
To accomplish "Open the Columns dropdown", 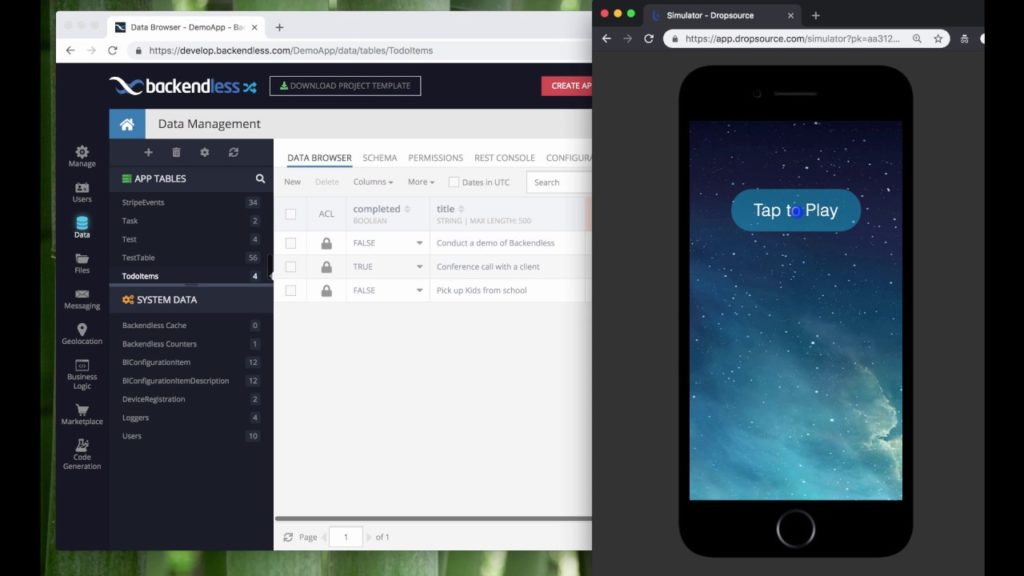I will point(373,182).
